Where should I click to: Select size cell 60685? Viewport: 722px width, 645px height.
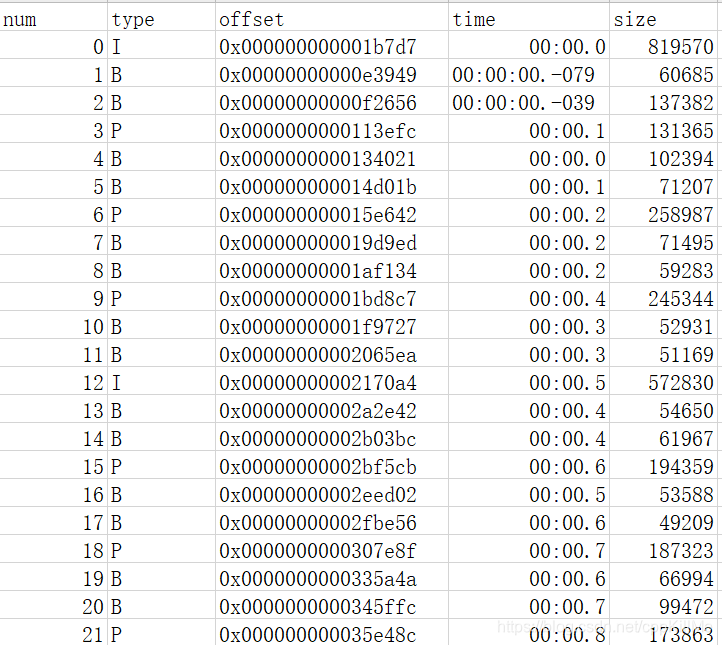point(663,75)
